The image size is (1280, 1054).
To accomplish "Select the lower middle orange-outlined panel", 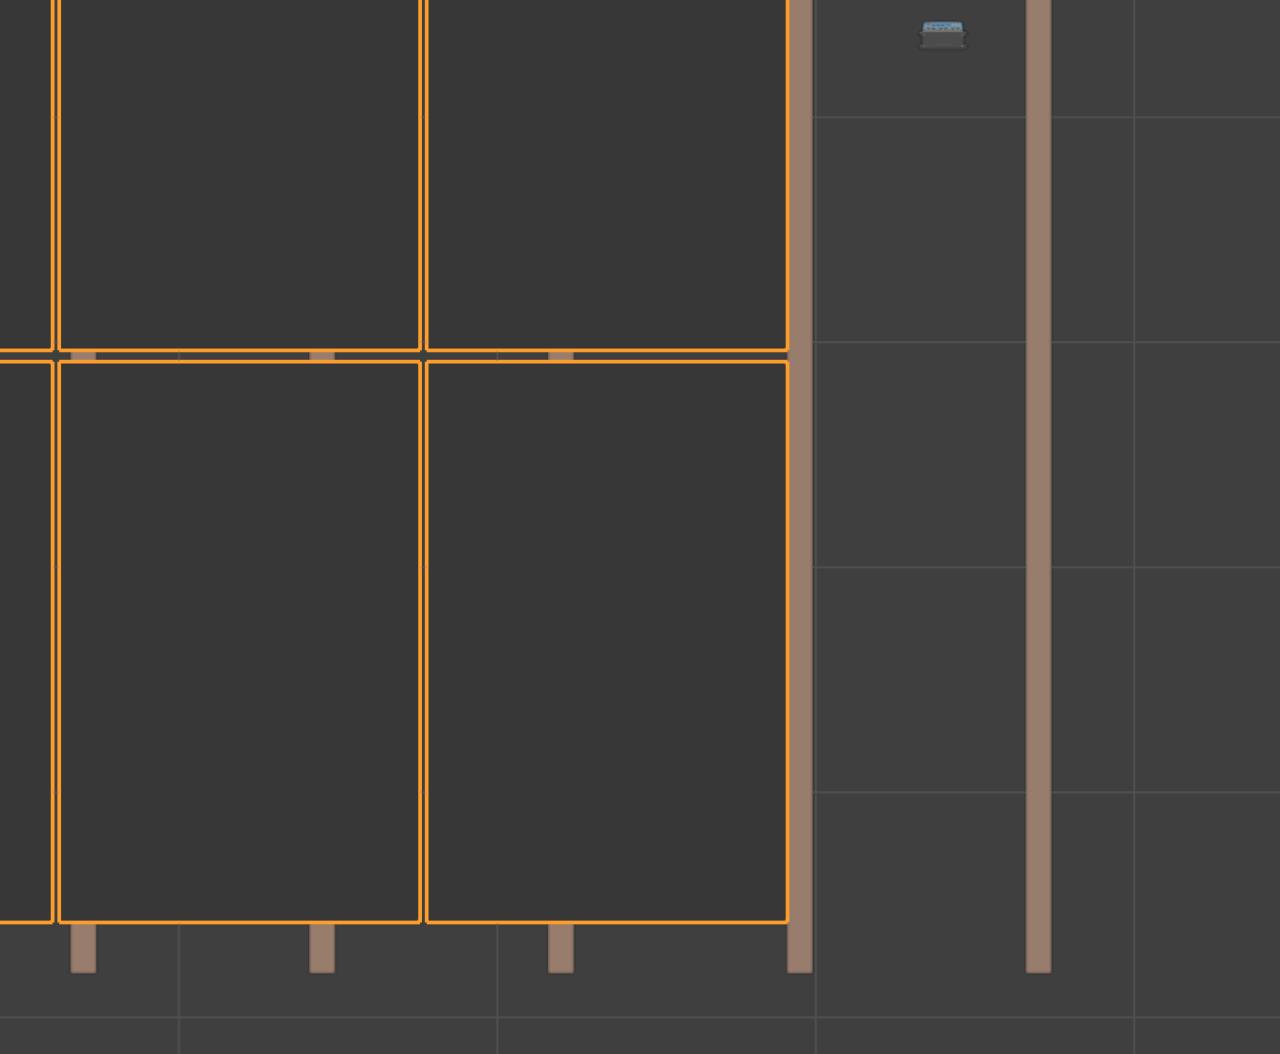I will 239,641.
